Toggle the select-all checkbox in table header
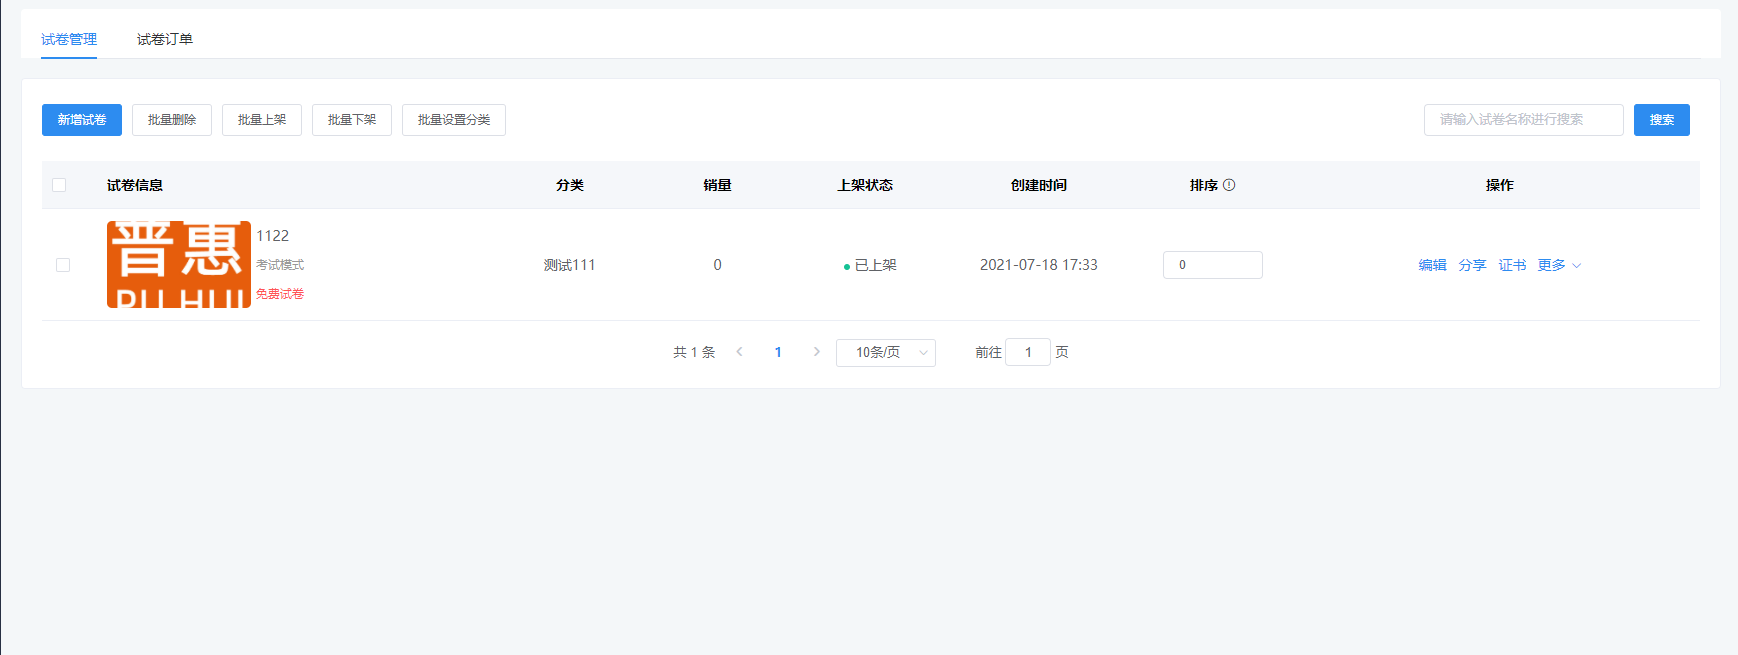Screen dimensions: 1738x655 point(59,185)
